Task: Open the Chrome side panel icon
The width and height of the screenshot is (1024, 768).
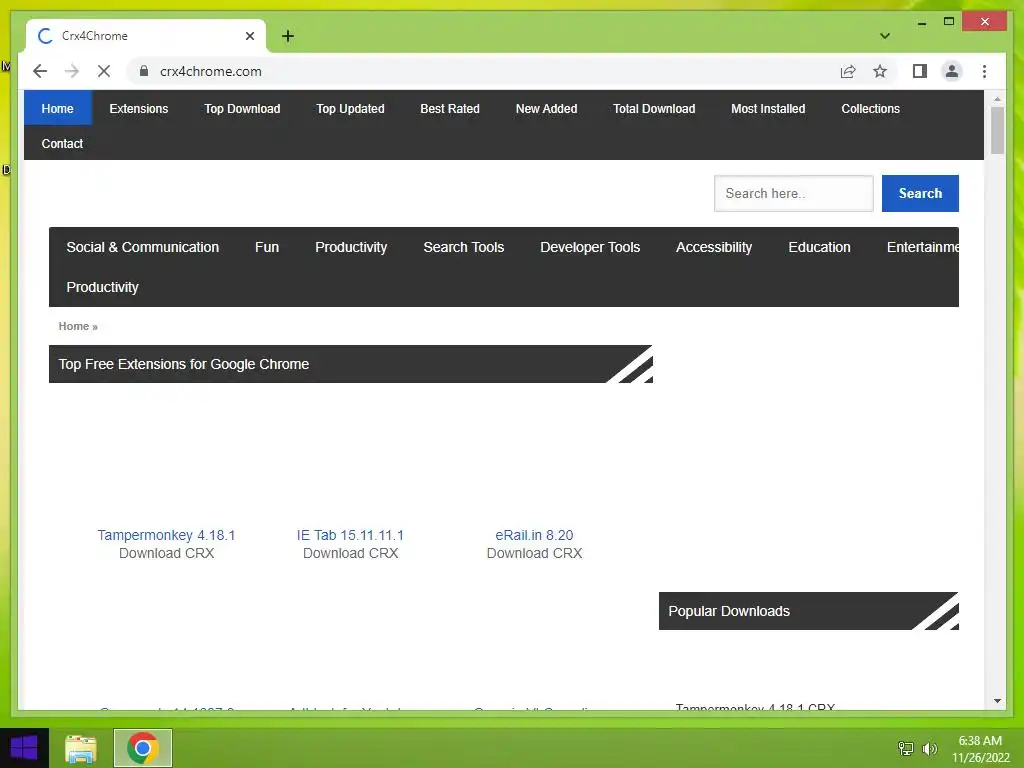Action: (920, 71)
